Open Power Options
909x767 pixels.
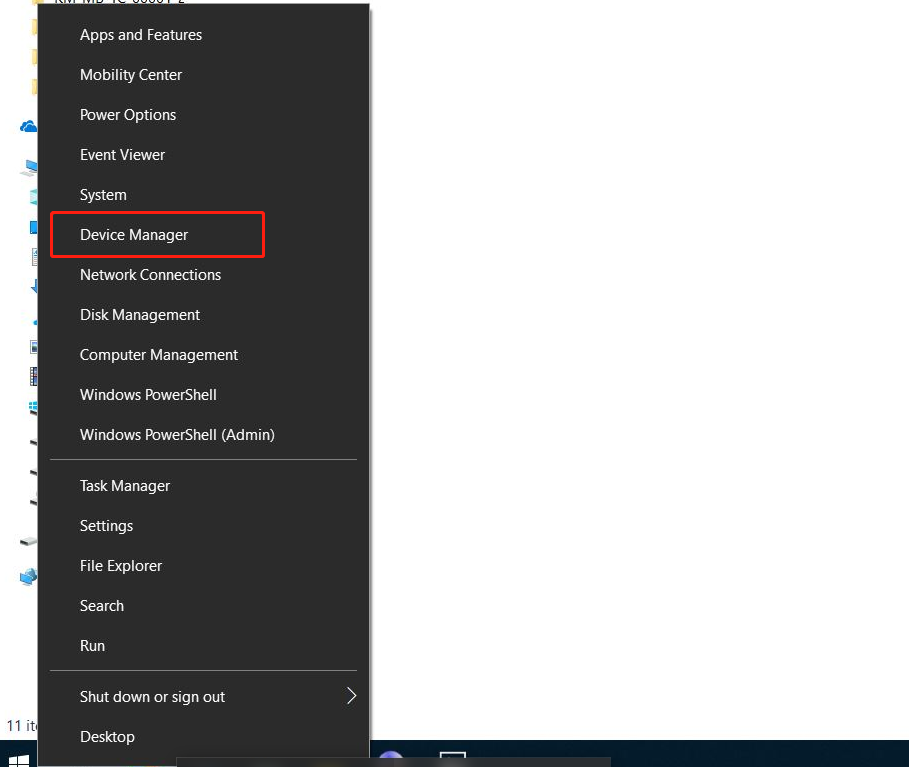tap(128, 115)
